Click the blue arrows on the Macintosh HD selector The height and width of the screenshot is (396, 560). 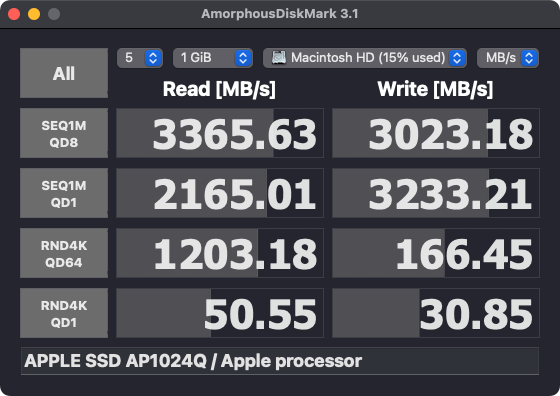457,58
